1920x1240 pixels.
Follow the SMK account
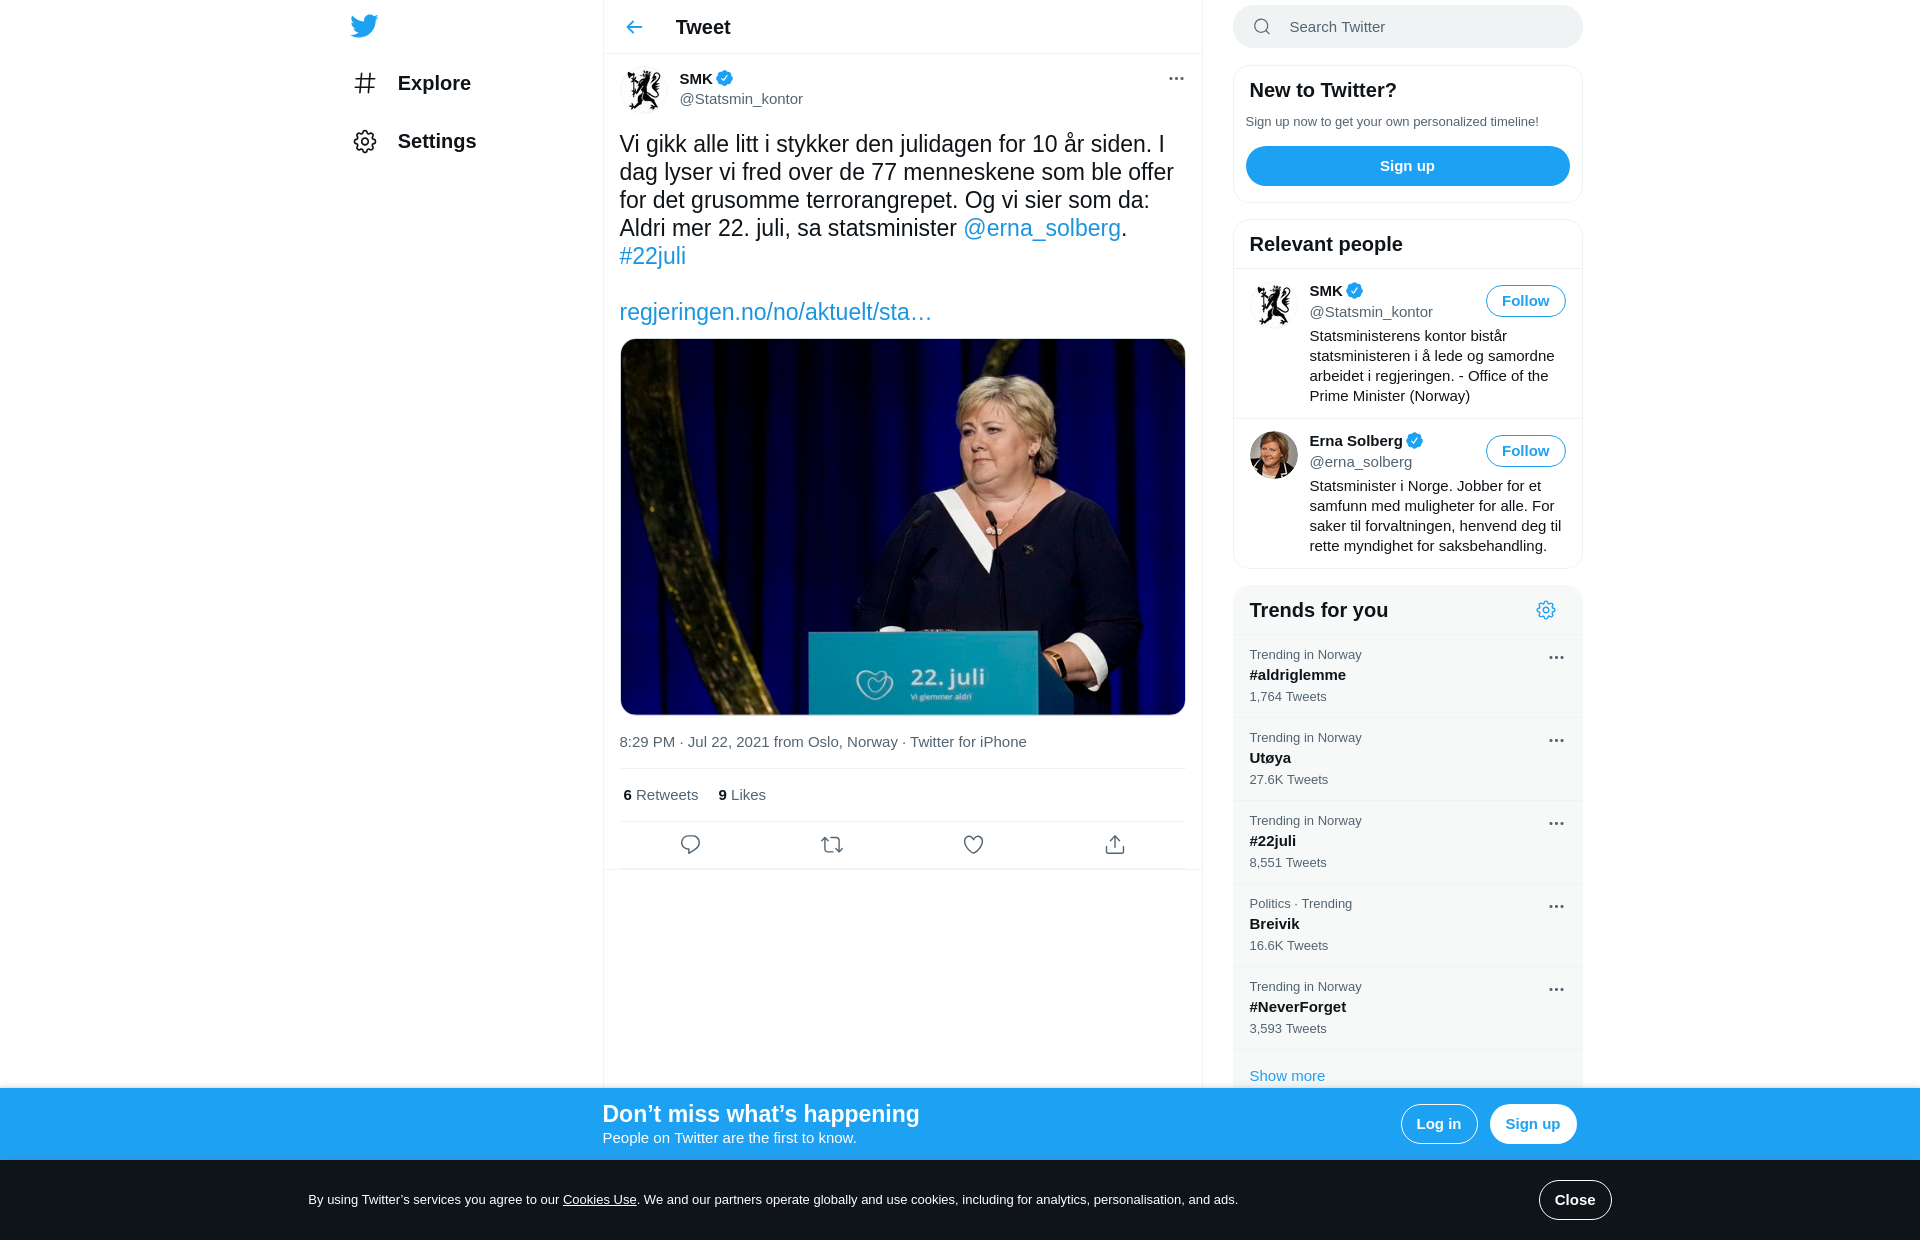[1525, 301]
